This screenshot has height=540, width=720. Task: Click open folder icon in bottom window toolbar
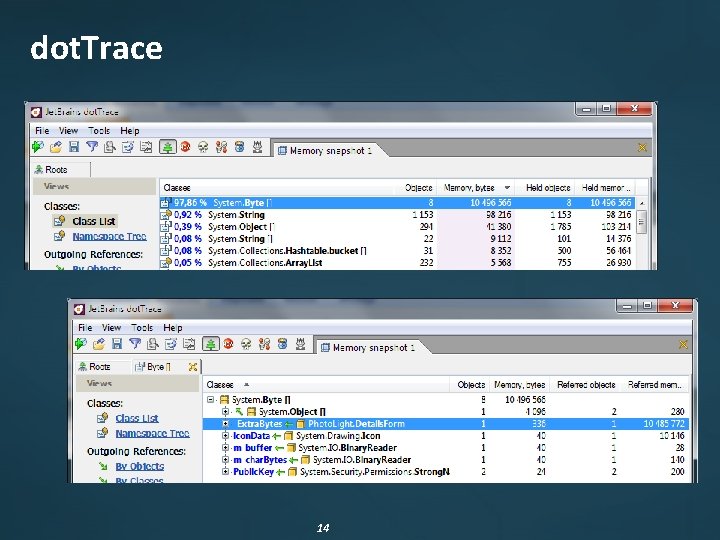click(x=99, y=343)
